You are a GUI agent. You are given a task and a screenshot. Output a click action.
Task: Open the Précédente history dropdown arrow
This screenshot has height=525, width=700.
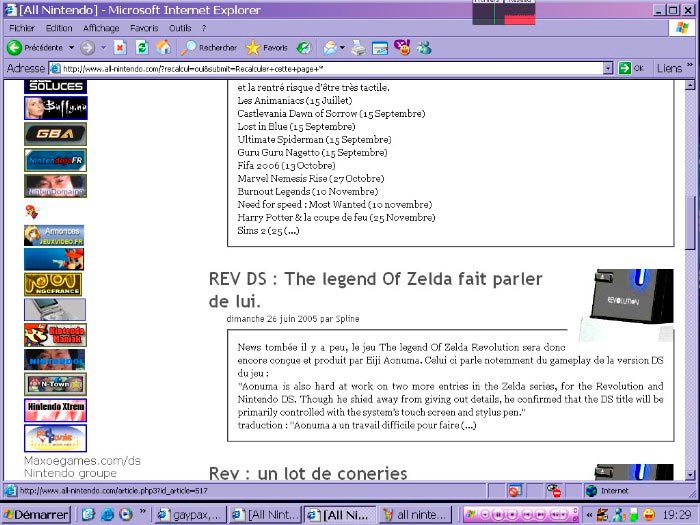tap(71, 47)
